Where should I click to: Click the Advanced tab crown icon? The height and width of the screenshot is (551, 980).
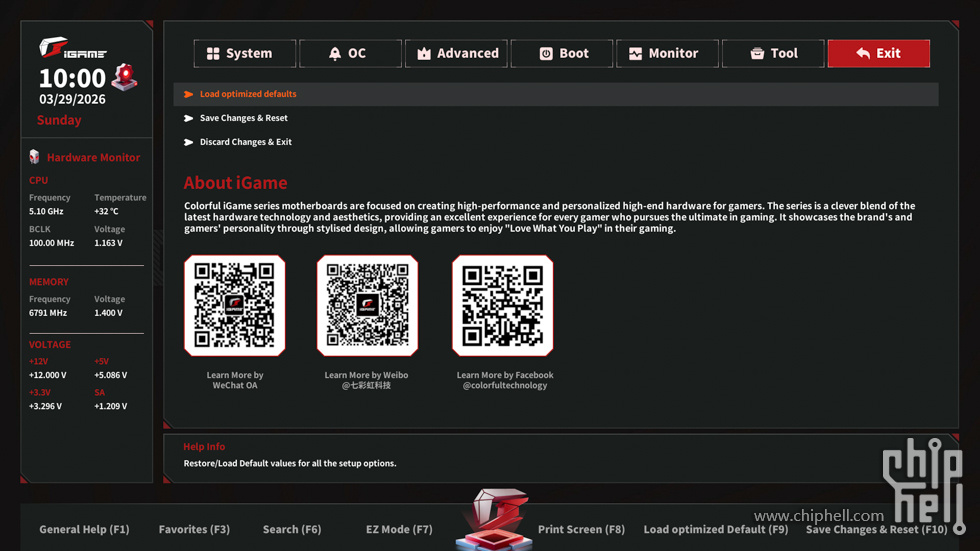pos(424,54)
